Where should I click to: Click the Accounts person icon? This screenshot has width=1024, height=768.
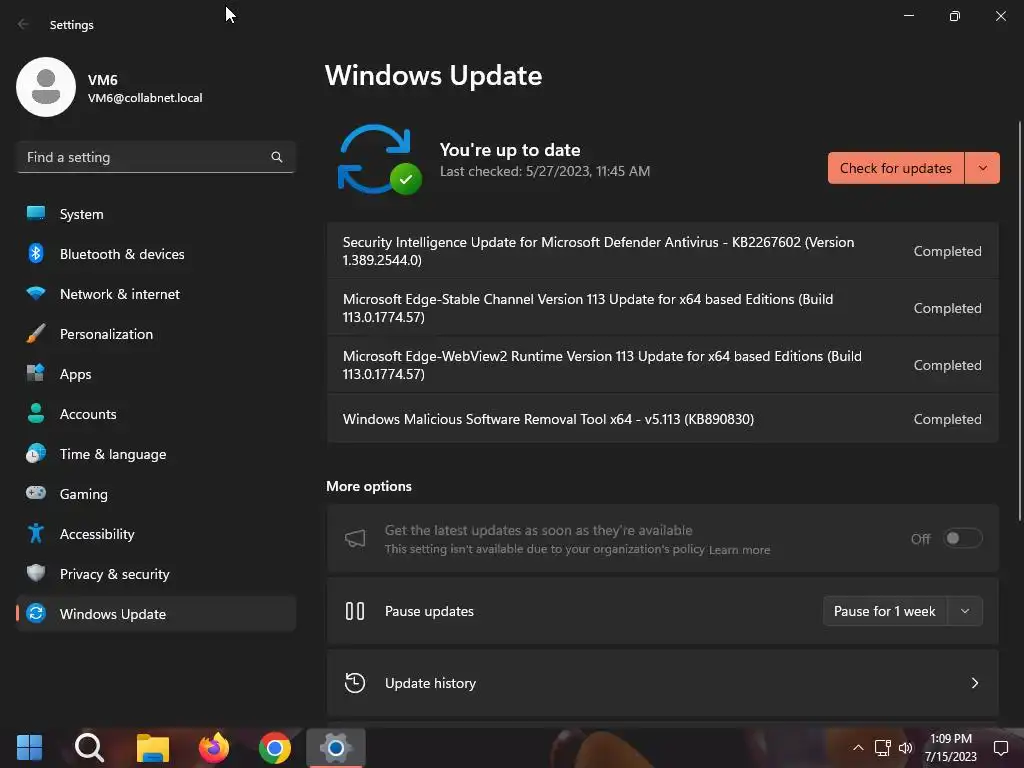pyautogui.click(x=36, y=413)
